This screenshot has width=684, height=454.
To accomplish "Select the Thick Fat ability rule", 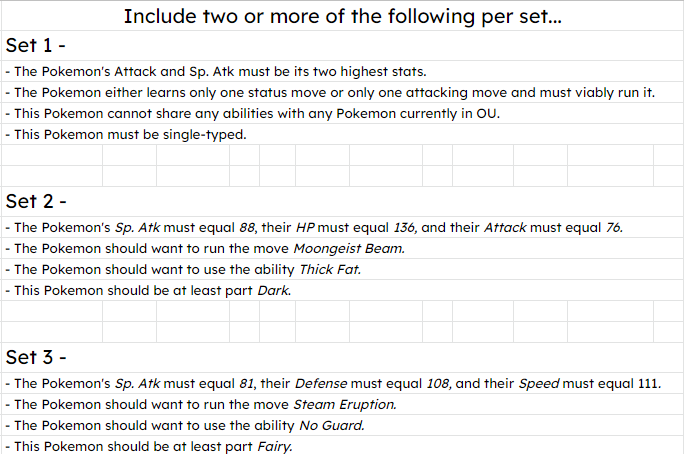I will click(184, 269).
